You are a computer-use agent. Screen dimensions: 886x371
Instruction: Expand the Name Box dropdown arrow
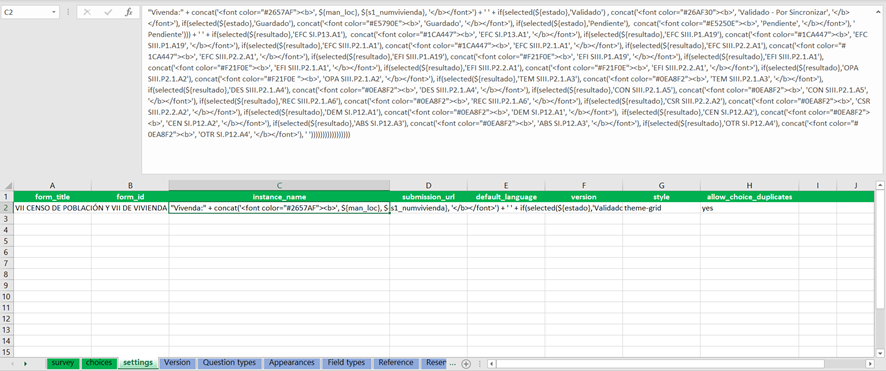54,12
